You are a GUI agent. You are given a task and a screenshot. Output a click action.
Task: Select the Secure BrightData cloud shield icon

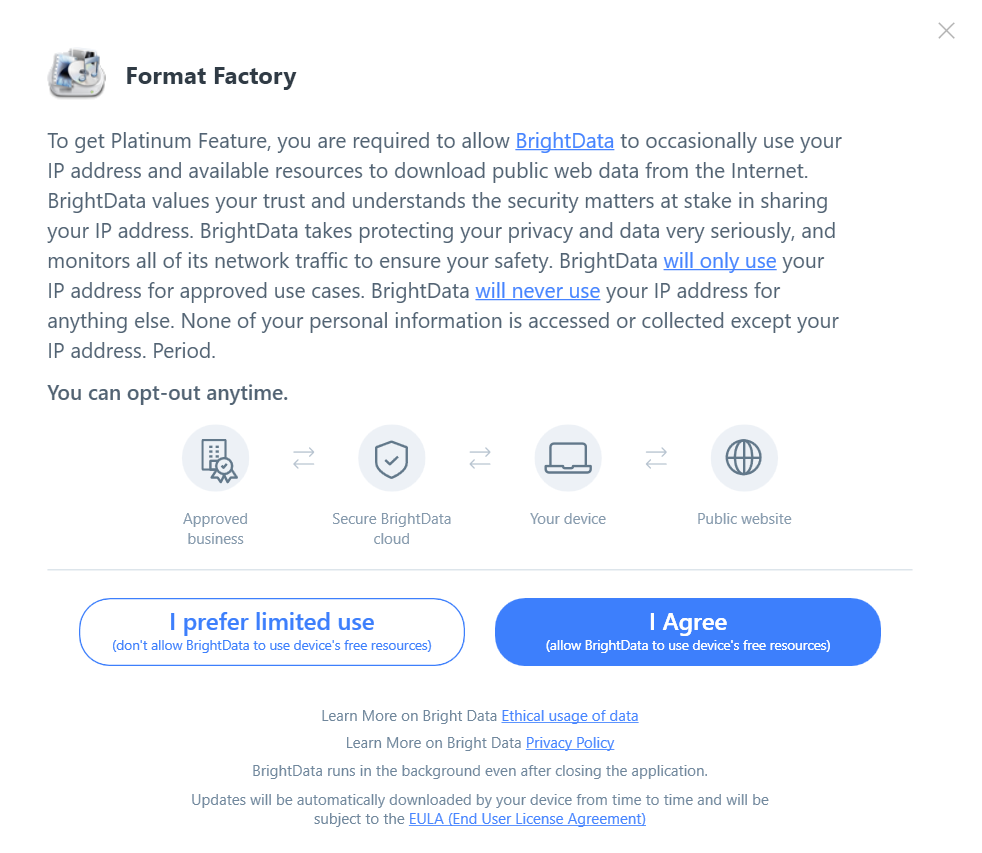coord(391,458)
